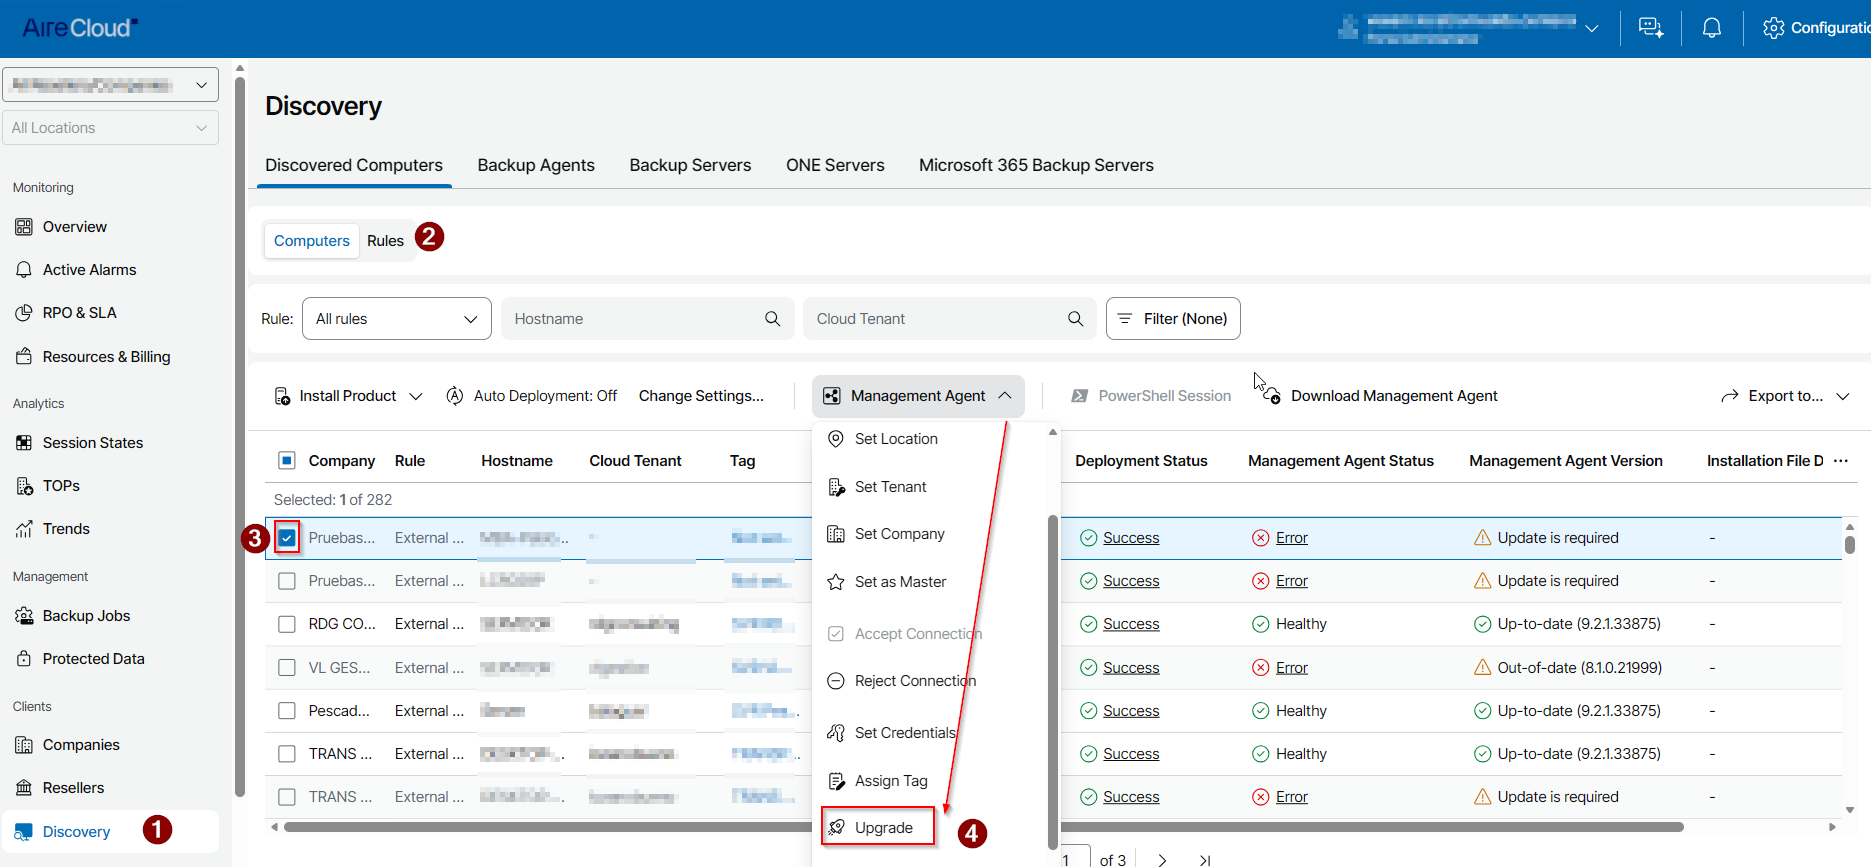Open Success link in RDG CO row
The image size is (1871, 867).
[x=1131, y=624]
